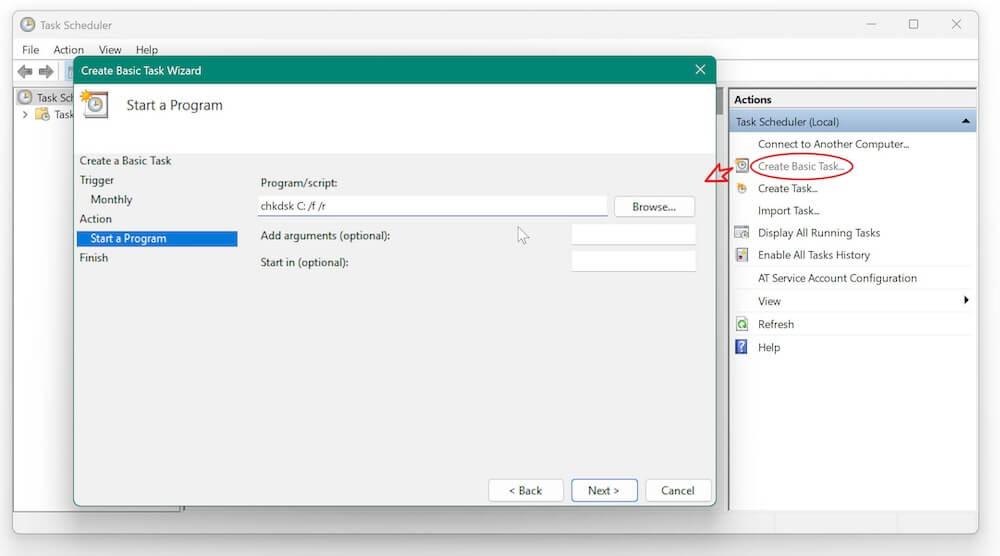Click the Create Basic Task icon in Actions
The width and height of the screenshot is (1000, 556).
[x=742, y=166]
